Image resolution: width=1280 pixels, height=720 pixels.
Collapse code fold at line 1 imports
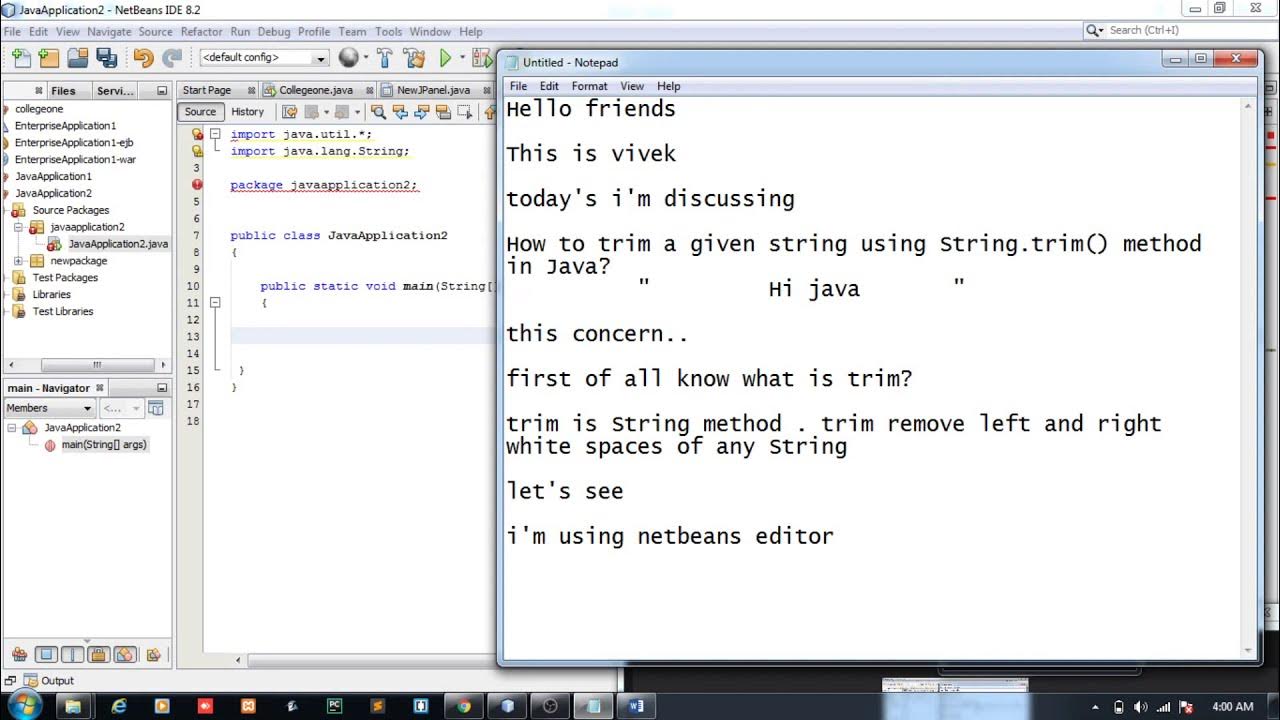pos(215,134)
